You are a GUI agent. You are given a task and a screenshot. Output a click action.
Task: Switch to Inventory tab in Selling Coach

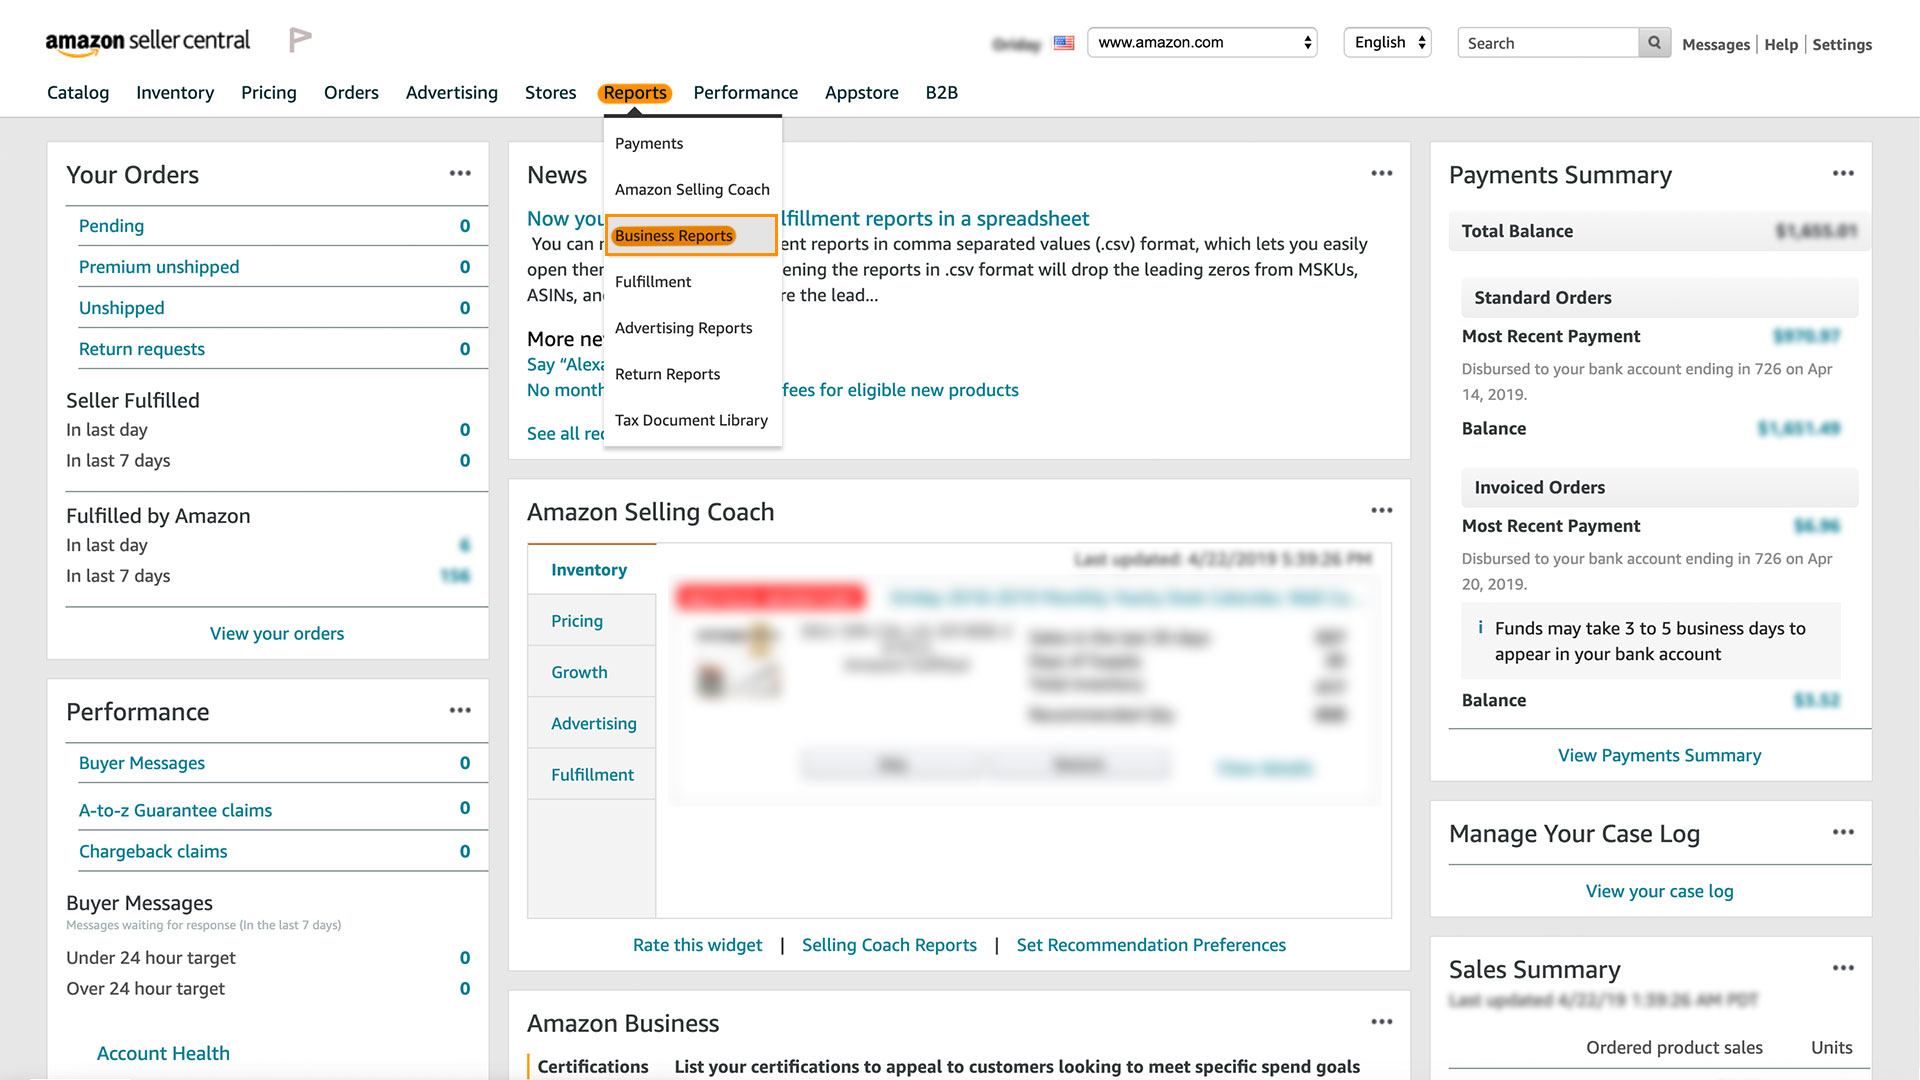(591, 569)
